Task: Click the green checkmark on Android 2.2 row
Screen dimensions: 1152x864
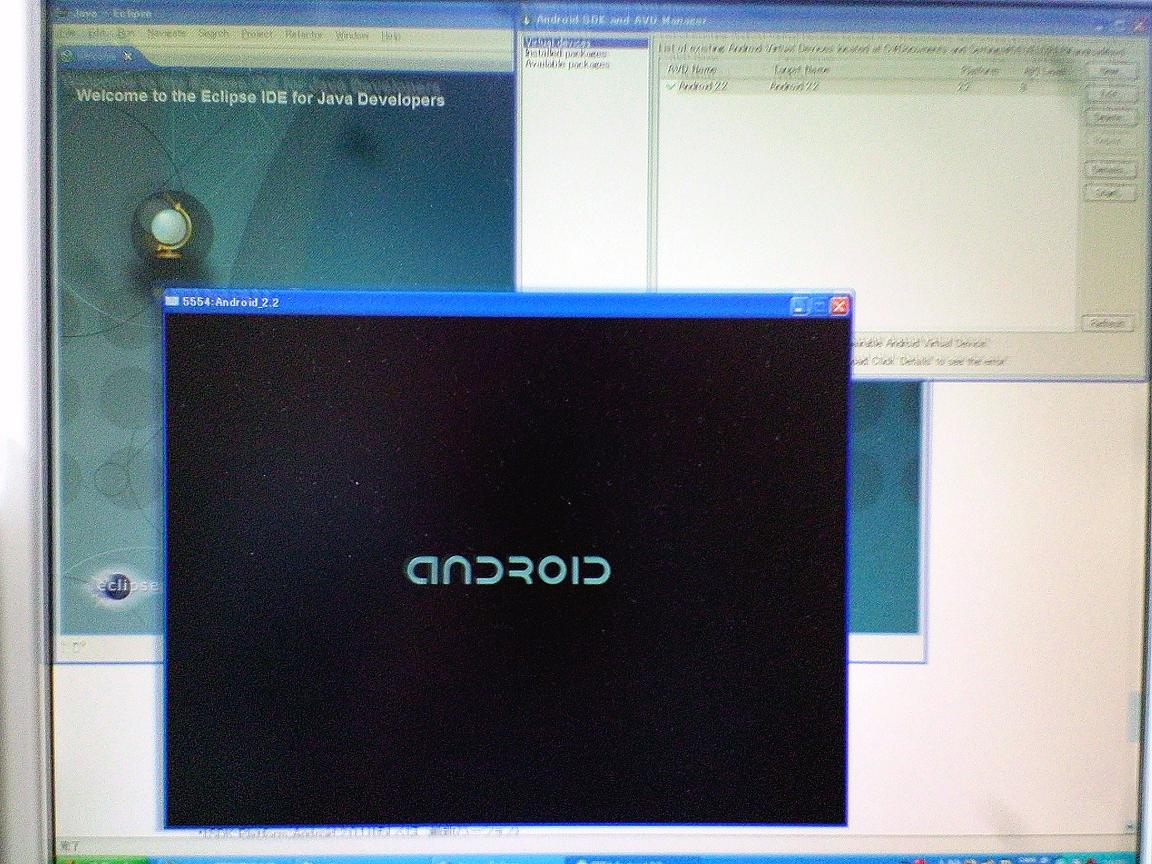Action: tap(670, 86)
